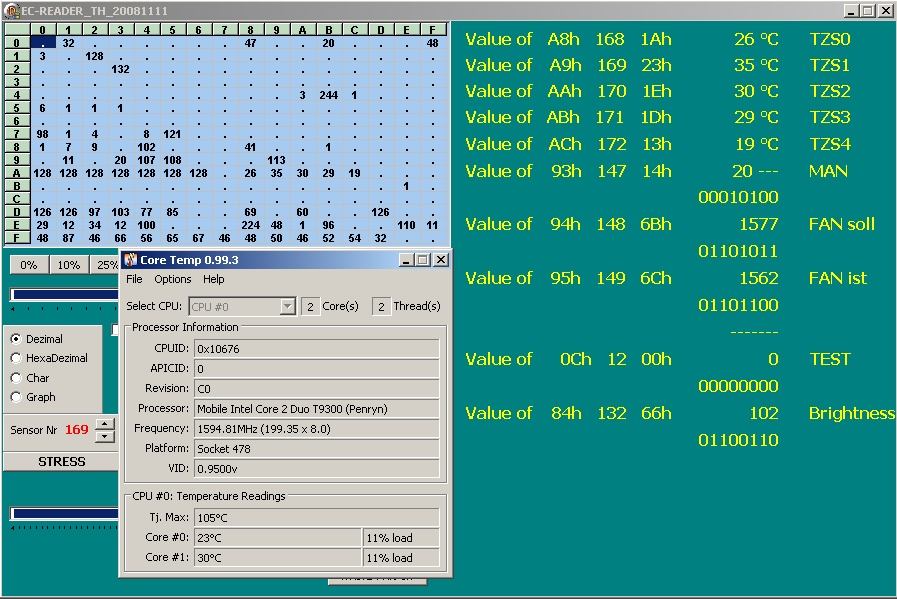The height and width of the screenshot is (599, 897).
Task: Click the Core #0 temperature field
Action: pyautogui.click(x=278, y=538)
